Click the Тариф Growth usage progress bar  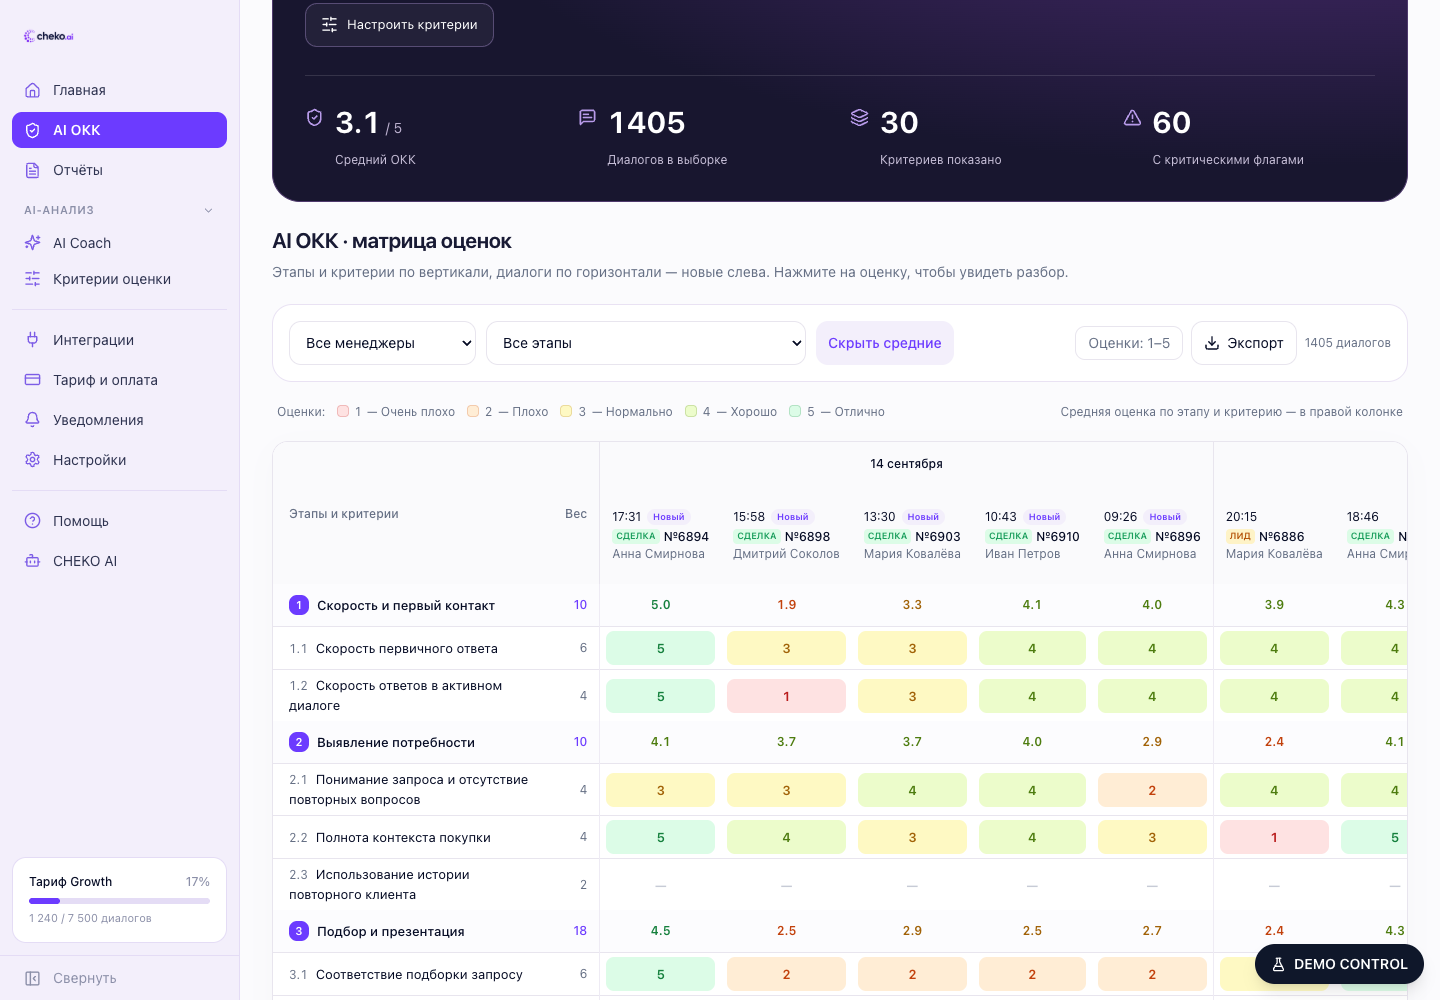pos(119,901)
